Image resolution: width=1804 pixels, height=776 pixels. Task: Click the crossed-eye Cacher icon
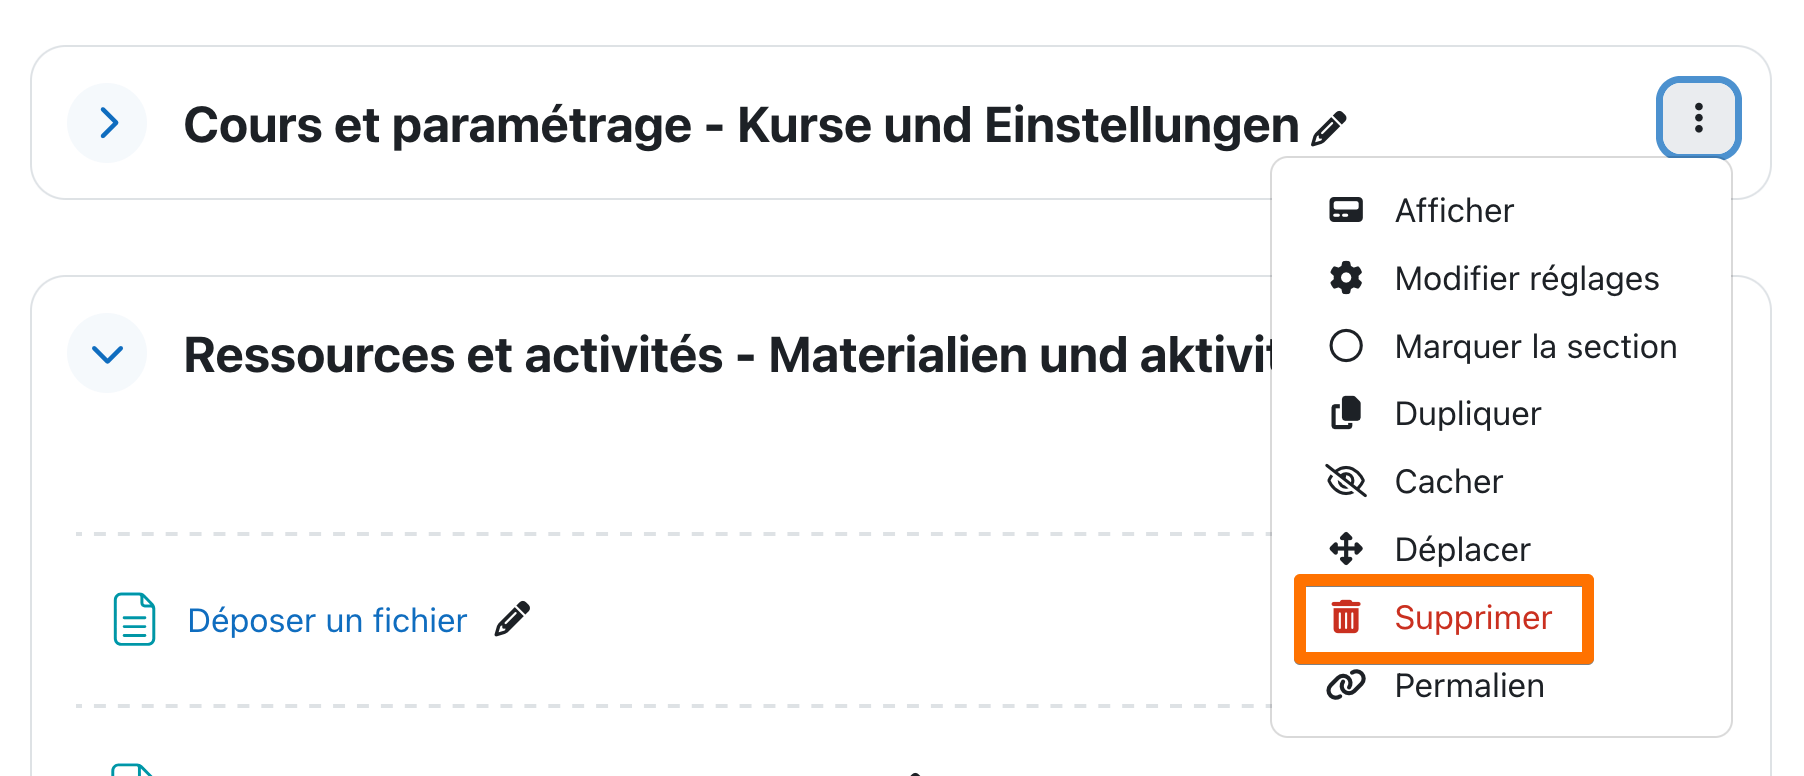pyautogui.click(x=1346, y=481)
